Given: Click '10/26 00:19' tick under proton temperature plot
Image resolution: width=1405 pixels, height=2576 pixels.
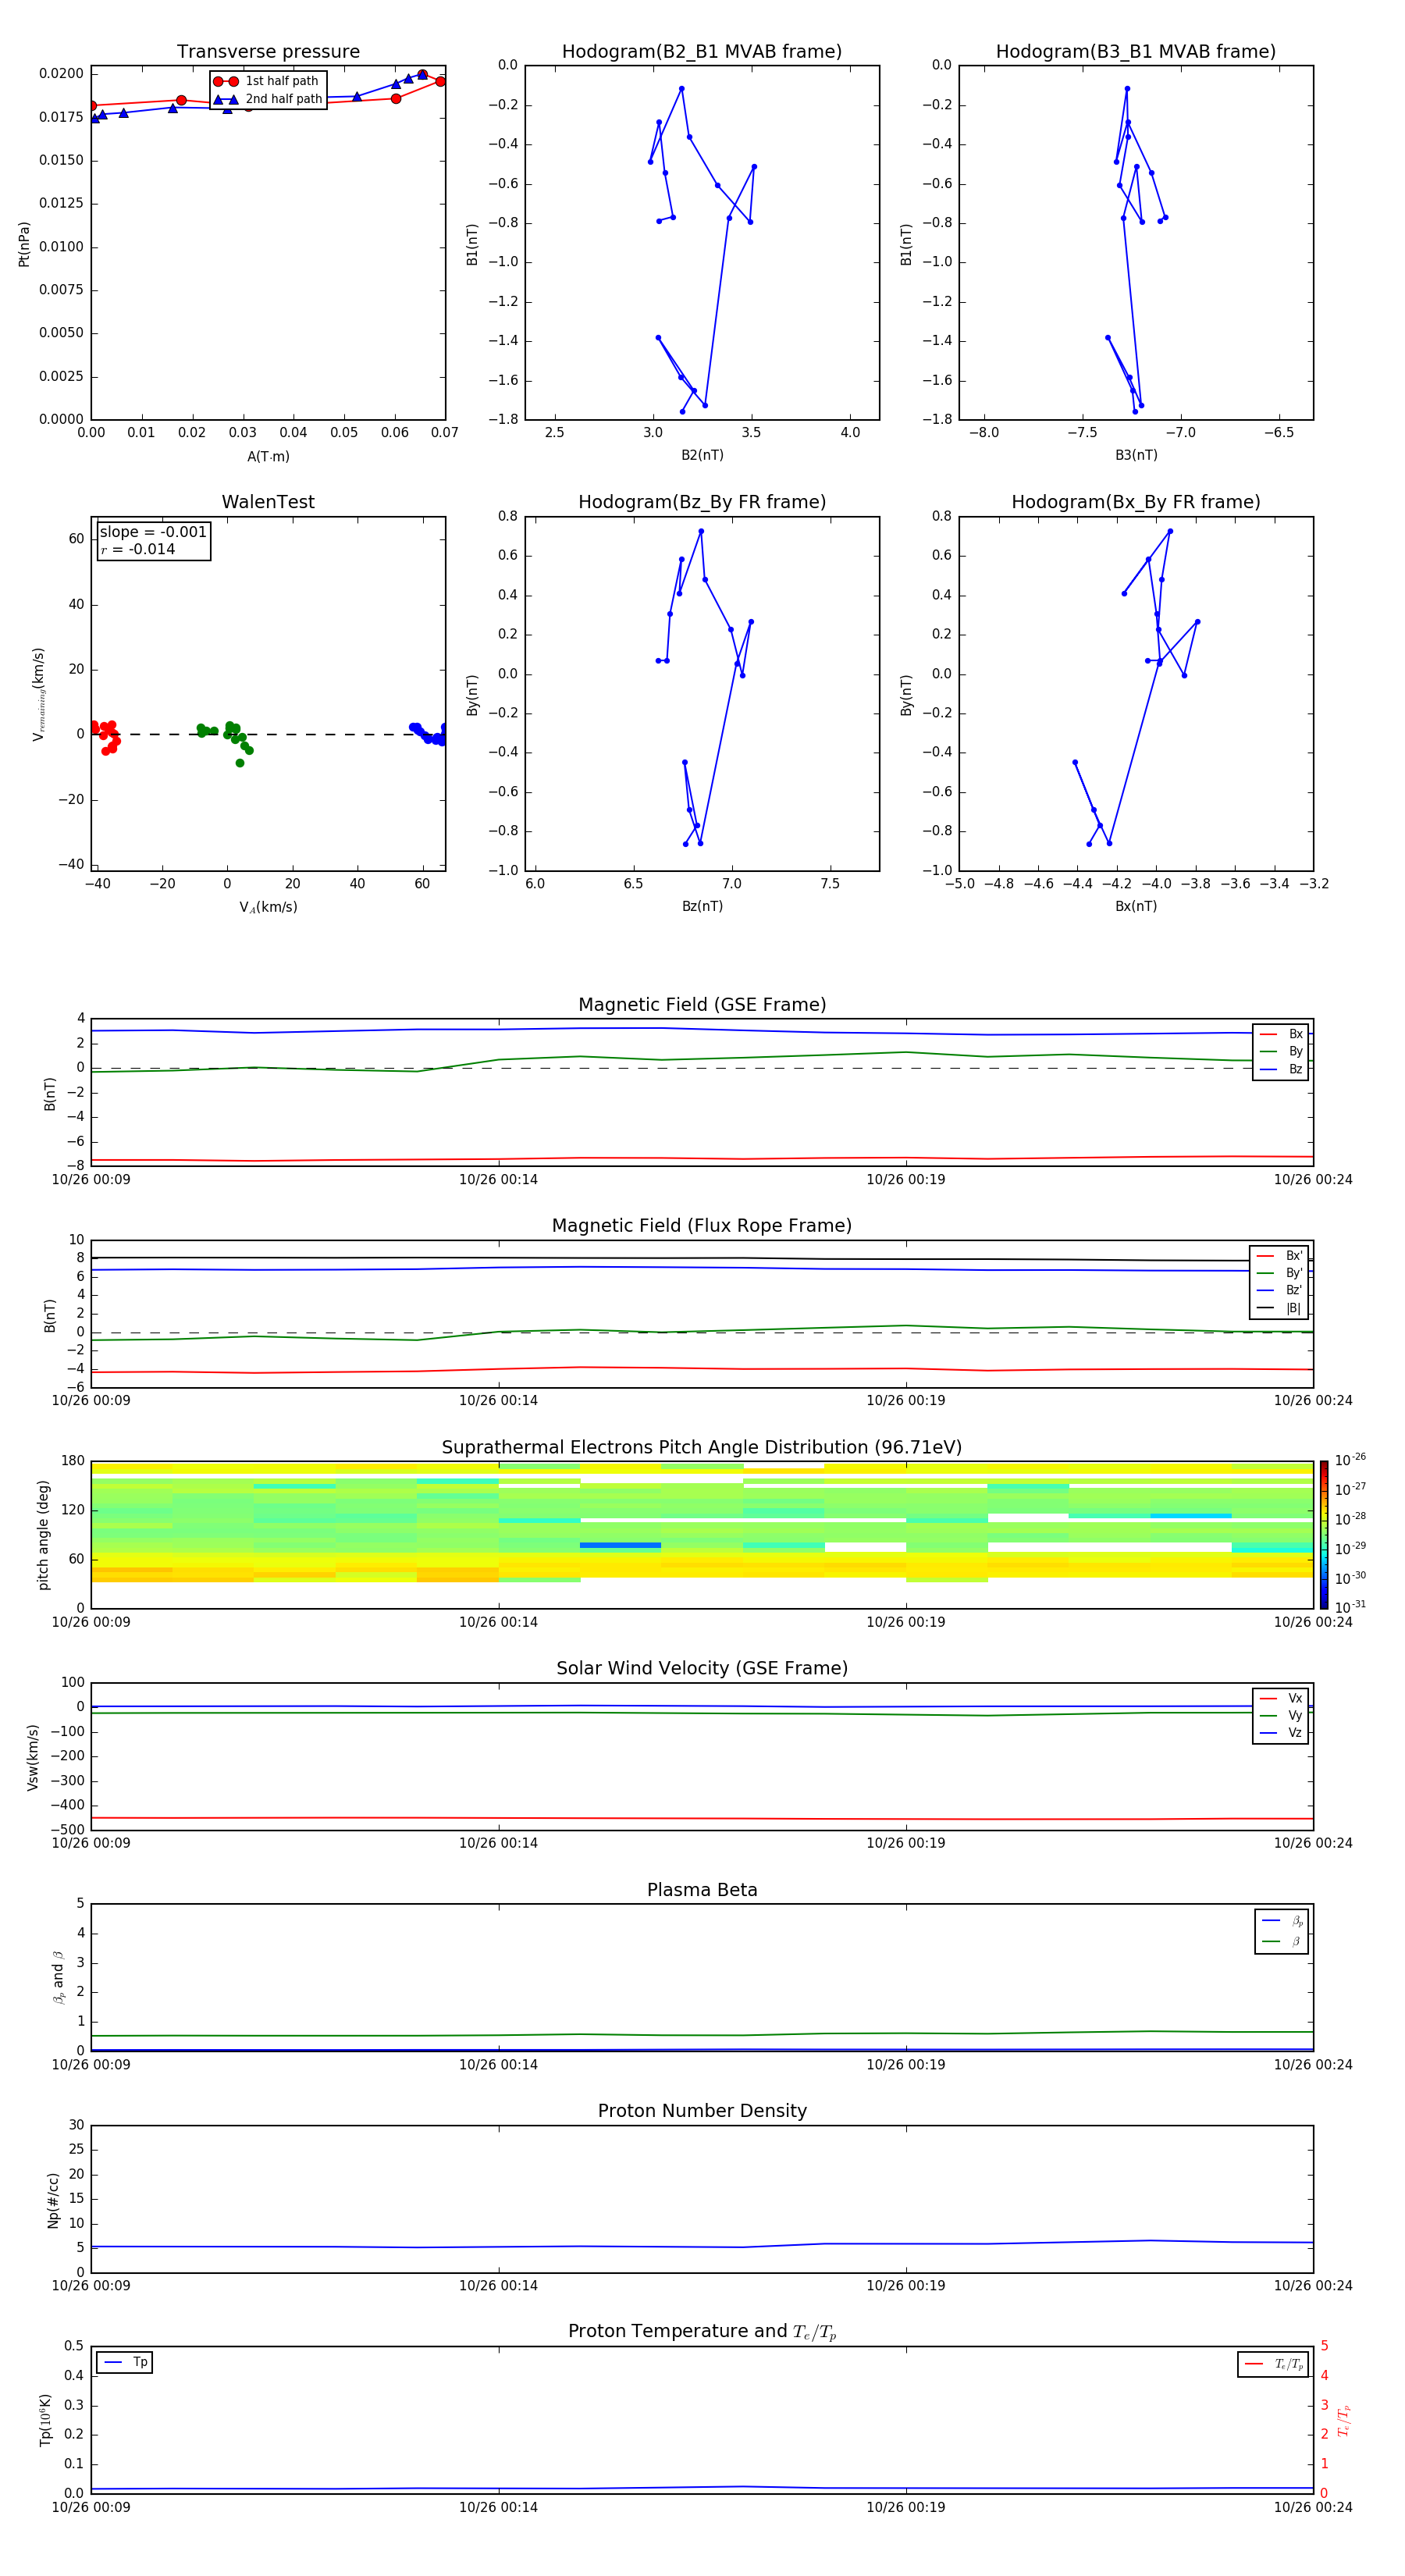Looking at the screenshot, I should (x=906, y=2507).
